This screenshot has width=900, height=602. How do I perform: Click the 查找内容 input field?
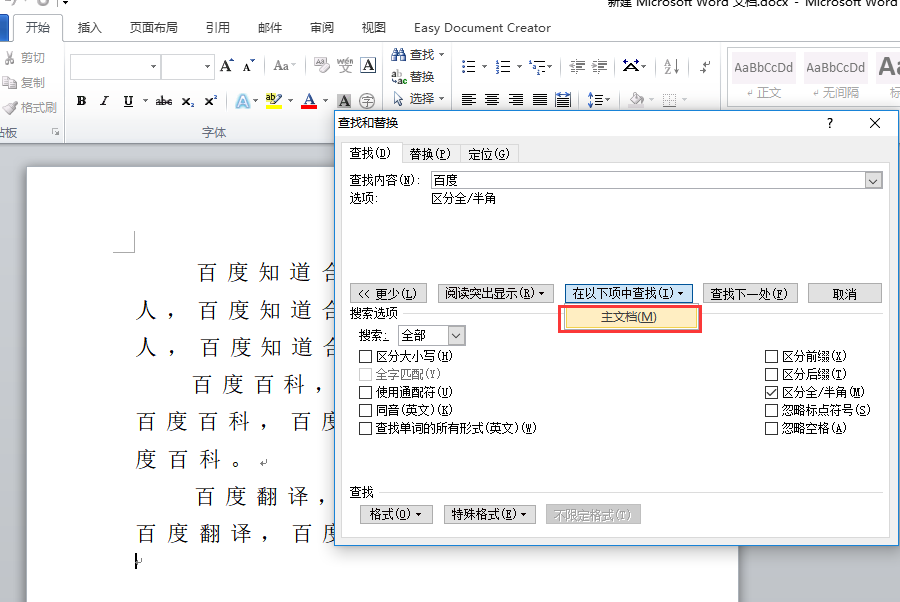point(648,181)
